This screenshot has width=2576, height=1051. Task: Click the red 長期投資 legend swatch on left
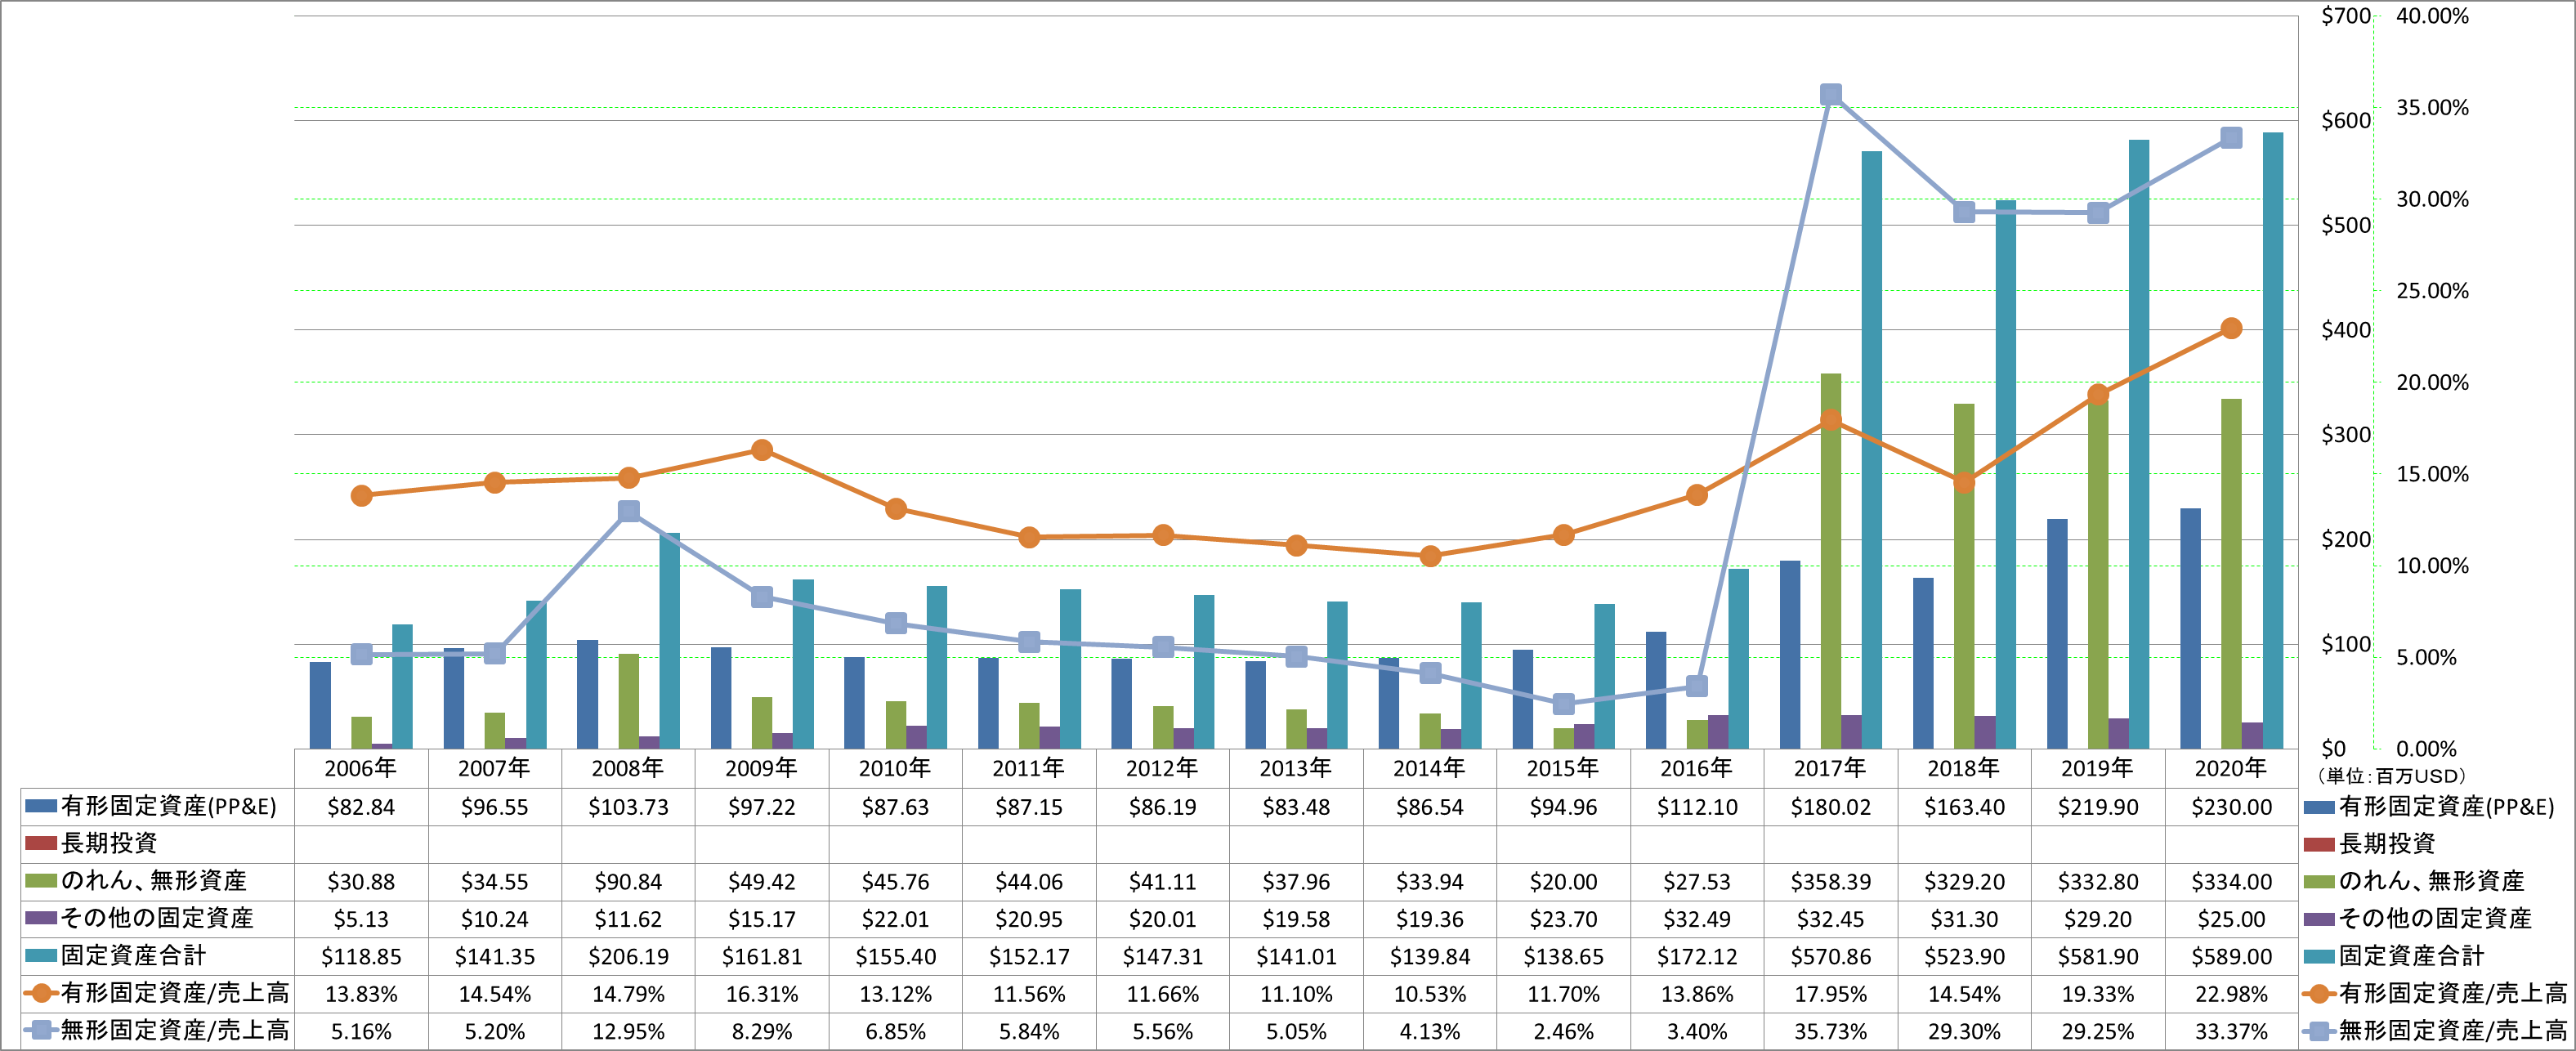pyautogui.click(x=41, y=843)
